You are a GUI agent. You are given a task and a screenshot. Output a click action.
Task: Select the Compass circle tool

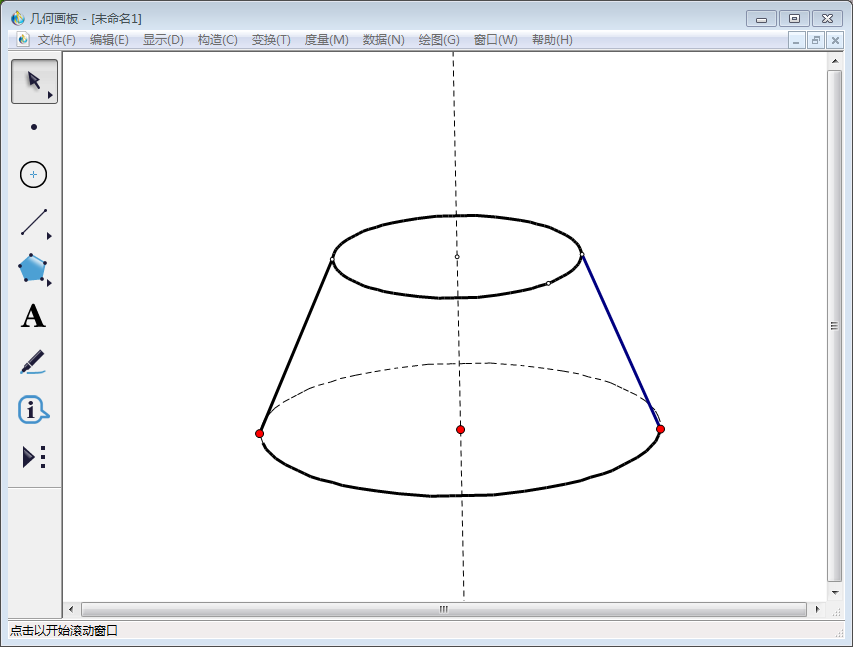34,174
